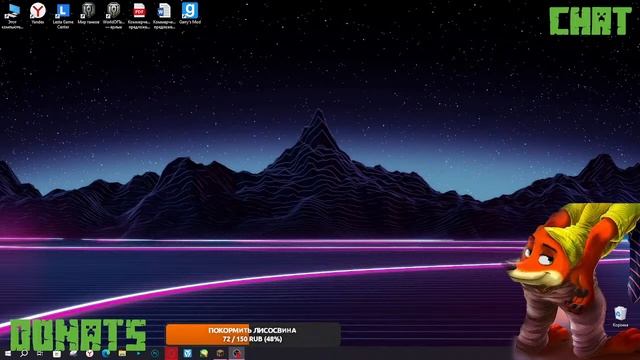
Task: Click the ПОКОРМИТЬ ЛИСОСВИНА donation goal bar
Action: [253, 335]
